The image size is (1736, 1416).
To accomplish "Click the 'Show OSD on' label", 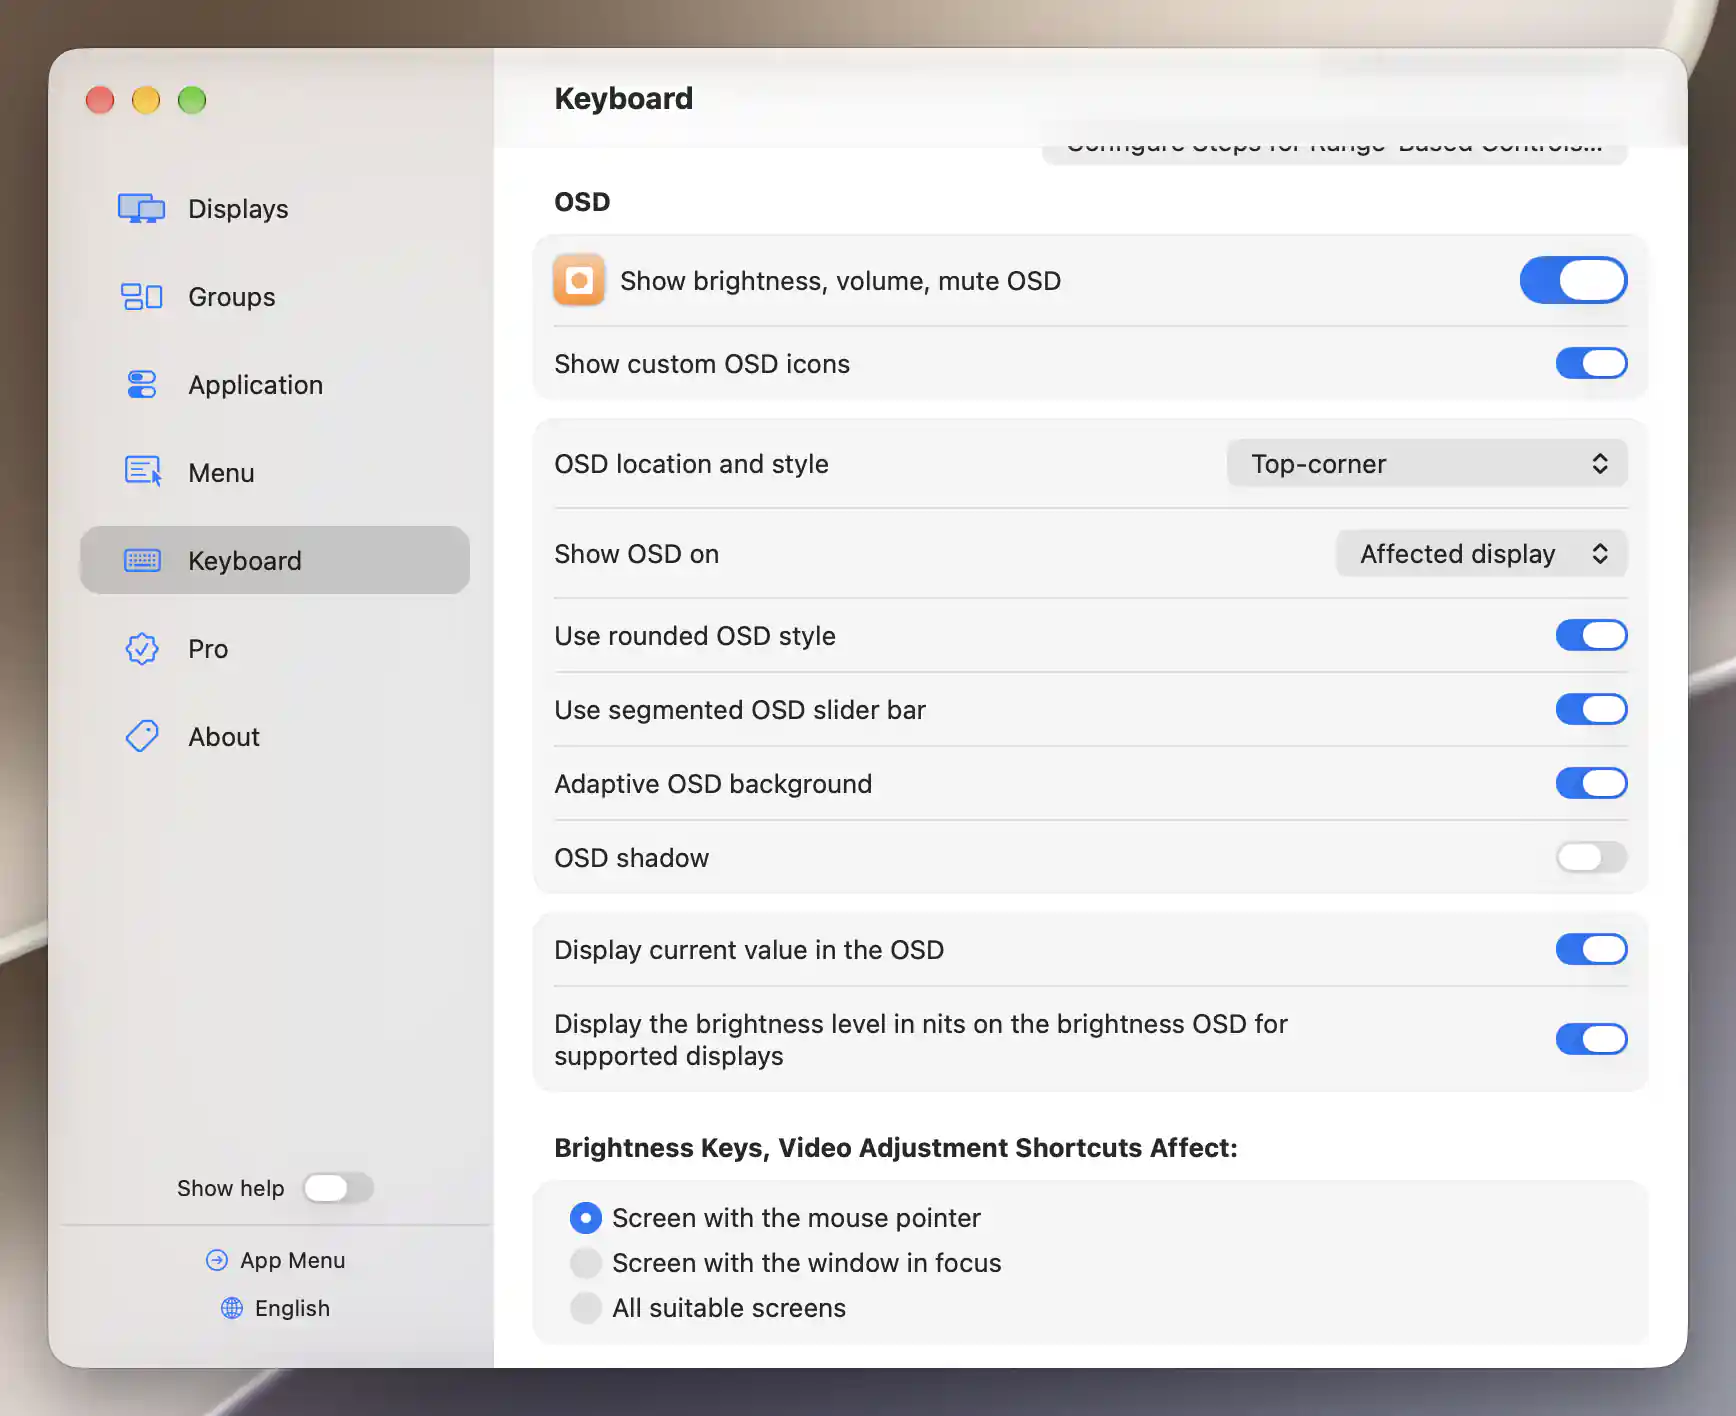I will (636, 554).
